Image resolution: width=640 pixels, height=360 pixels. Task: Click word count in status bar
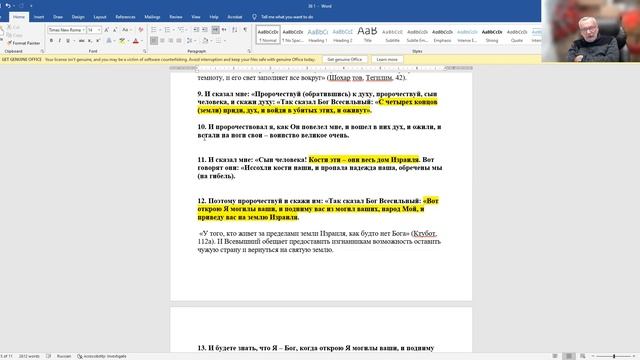[29, 356]
